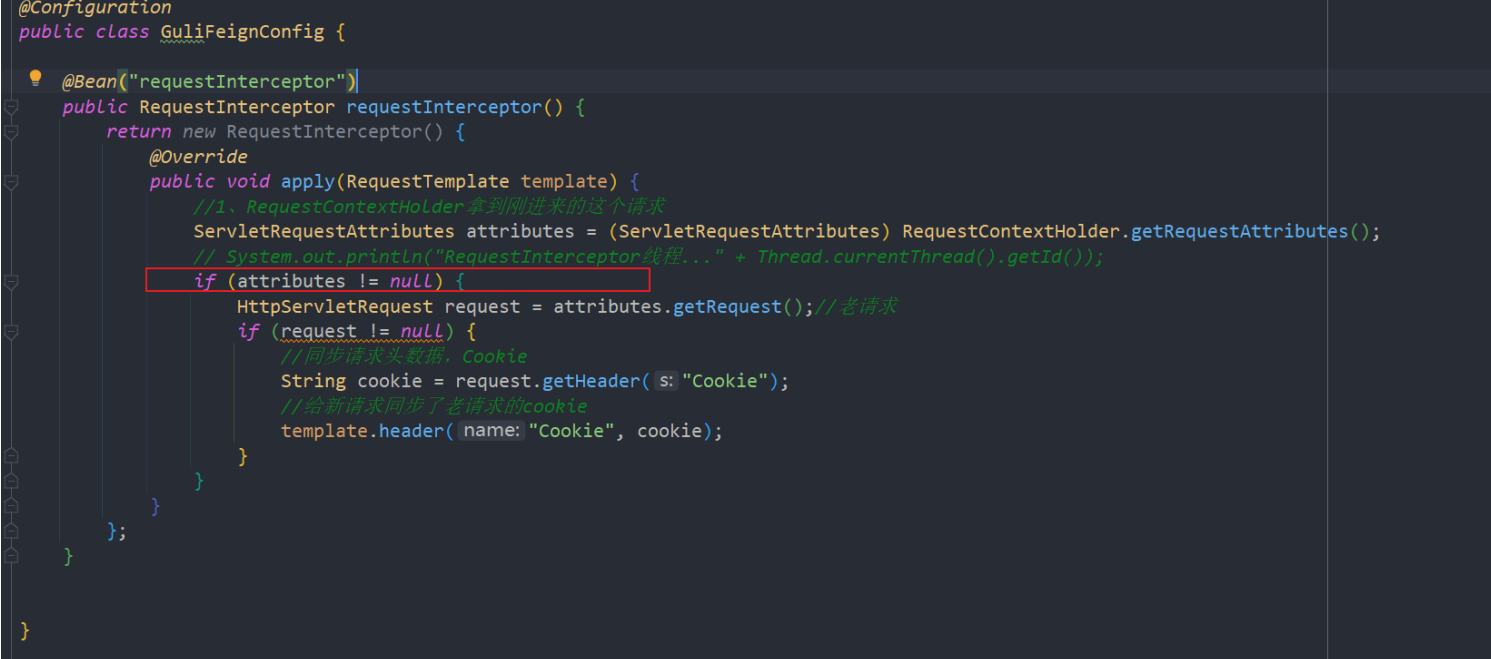This screenshot has height=659, width=1491.
Task: Click the @Bean annotation
Action: (x=90, y=82)
